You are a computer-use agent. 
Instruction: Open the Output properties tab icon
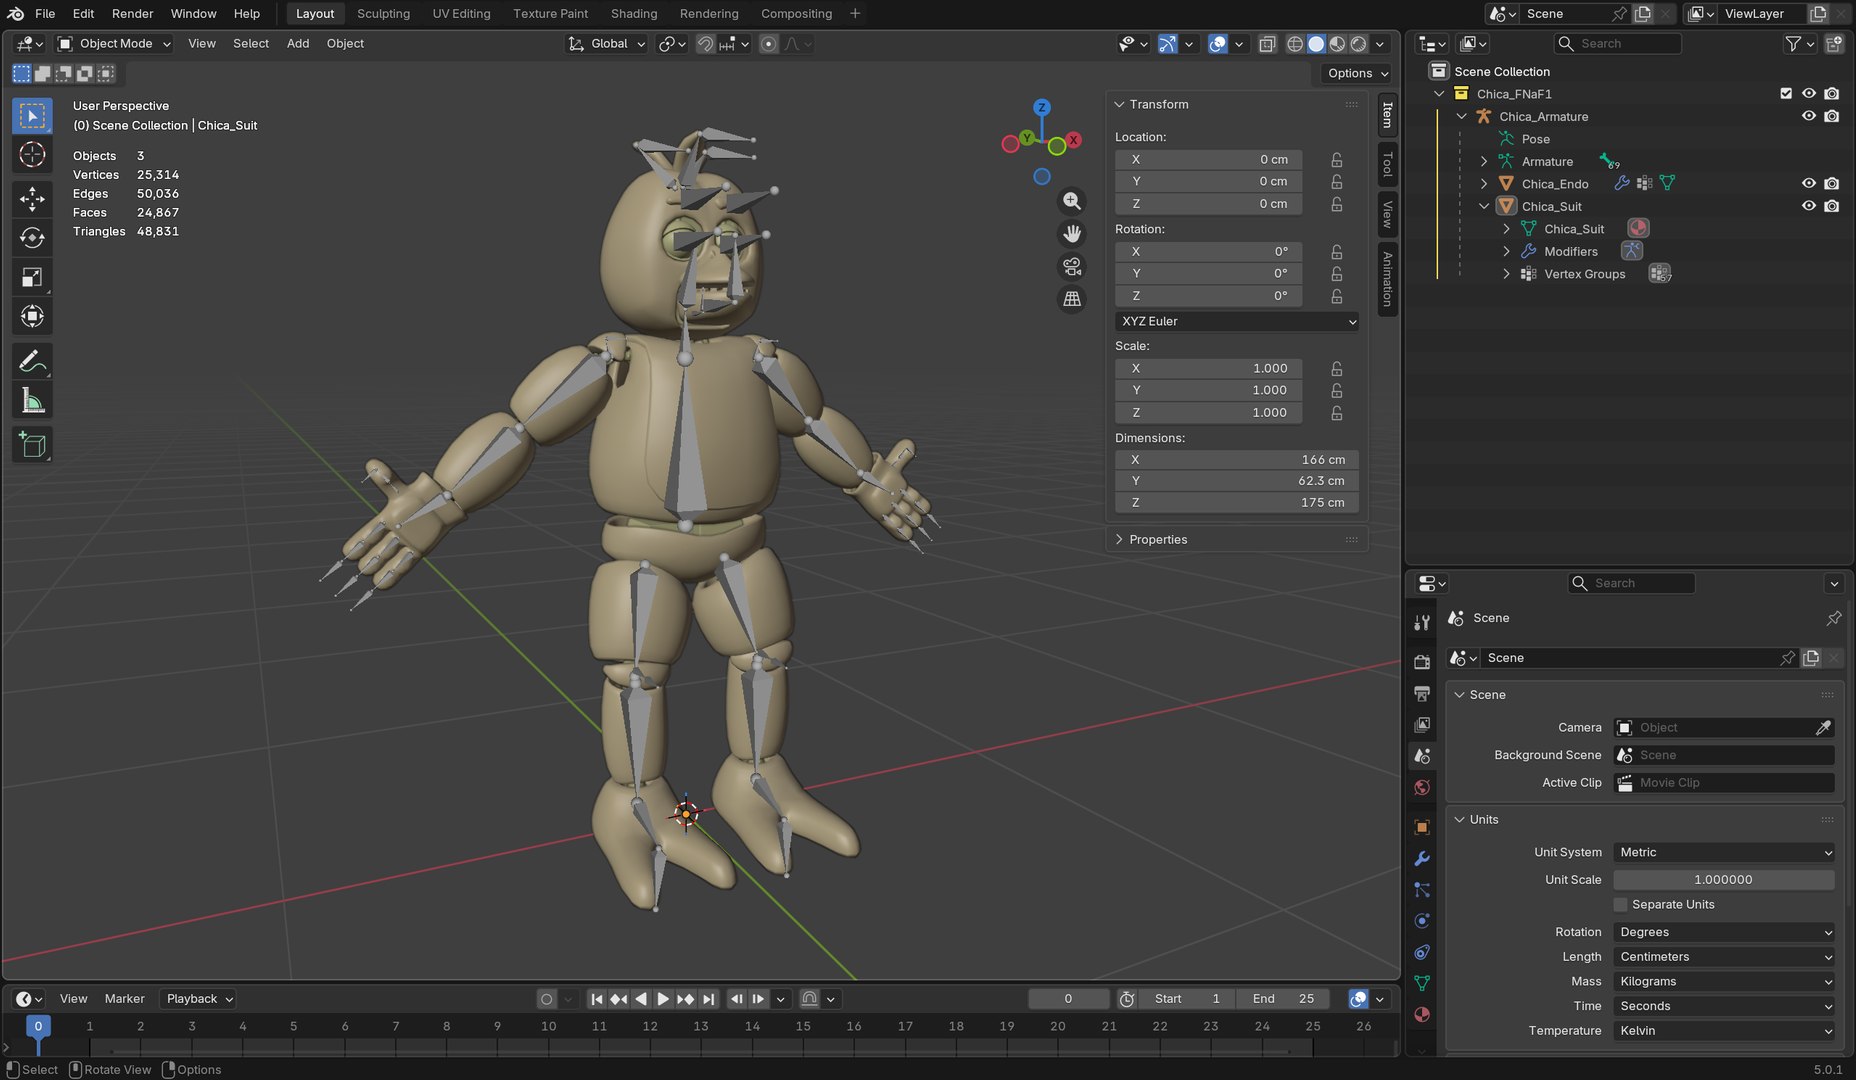1422,693
